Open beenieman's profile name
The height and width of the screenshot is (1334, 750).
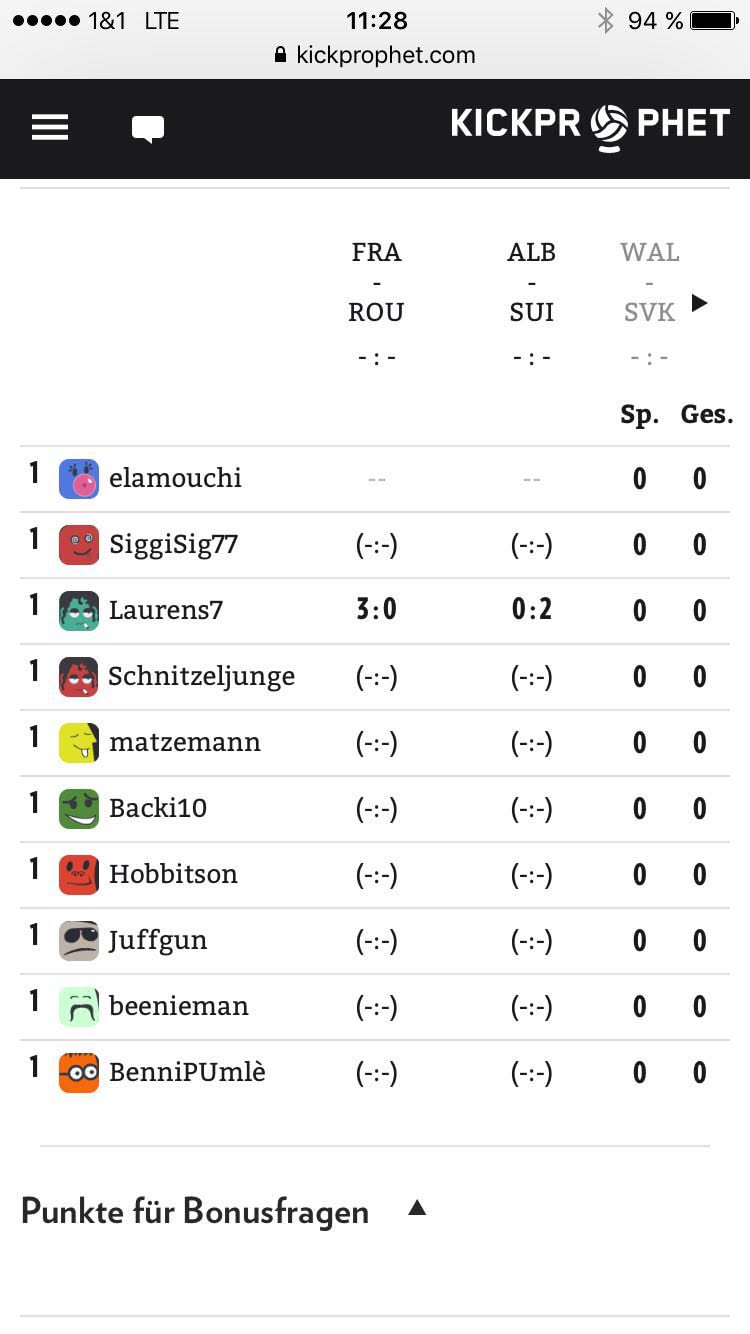pos(178,1007)
